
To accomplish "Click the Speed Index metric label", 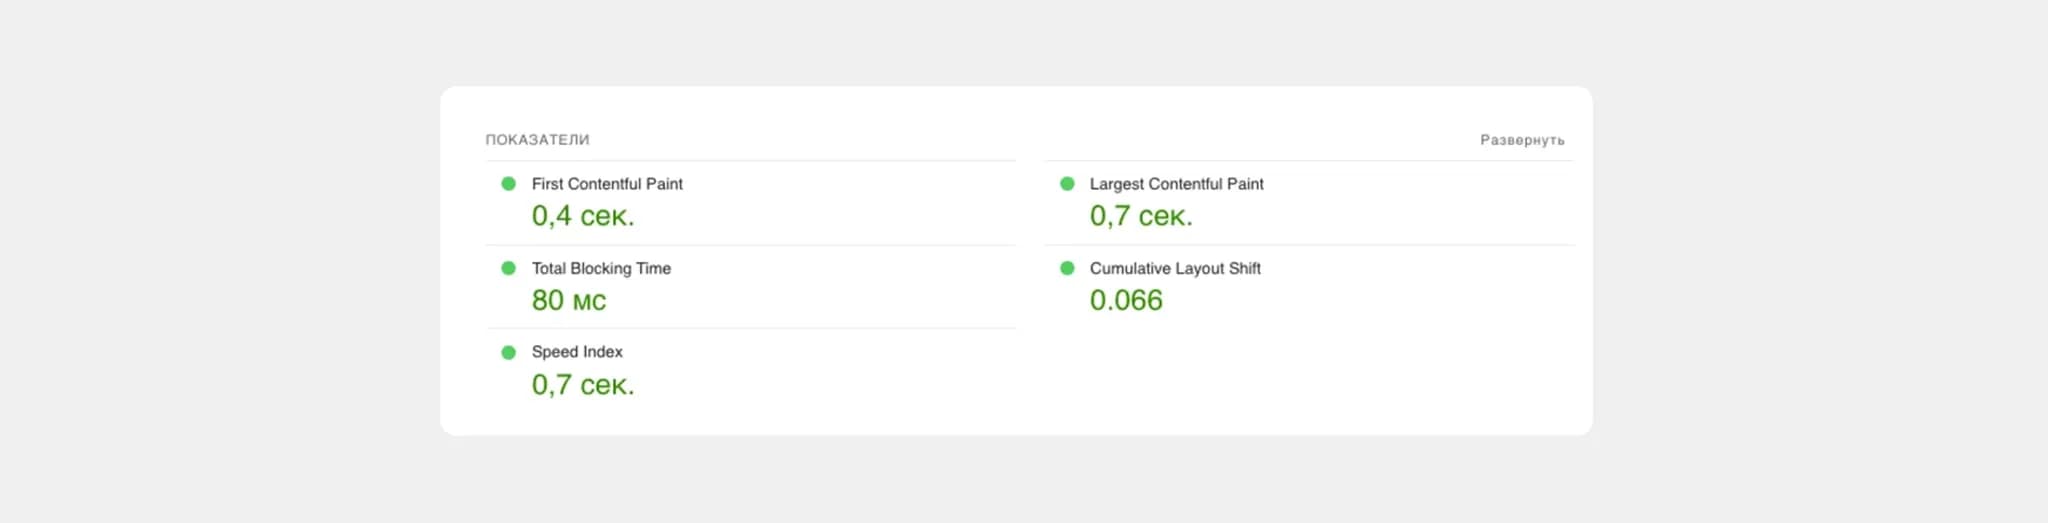I will click(x=576, y=352).
